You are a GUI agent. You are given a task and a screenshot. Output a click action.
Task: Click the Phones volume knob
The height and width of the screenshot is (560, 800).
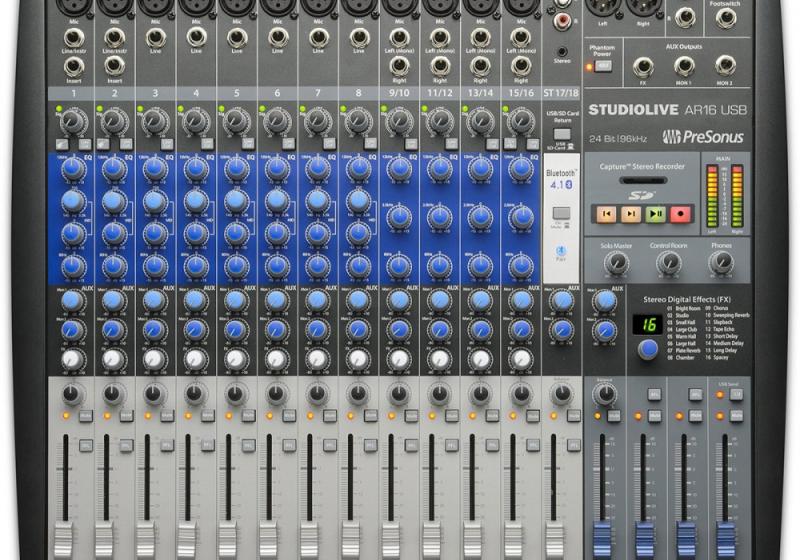720,263
